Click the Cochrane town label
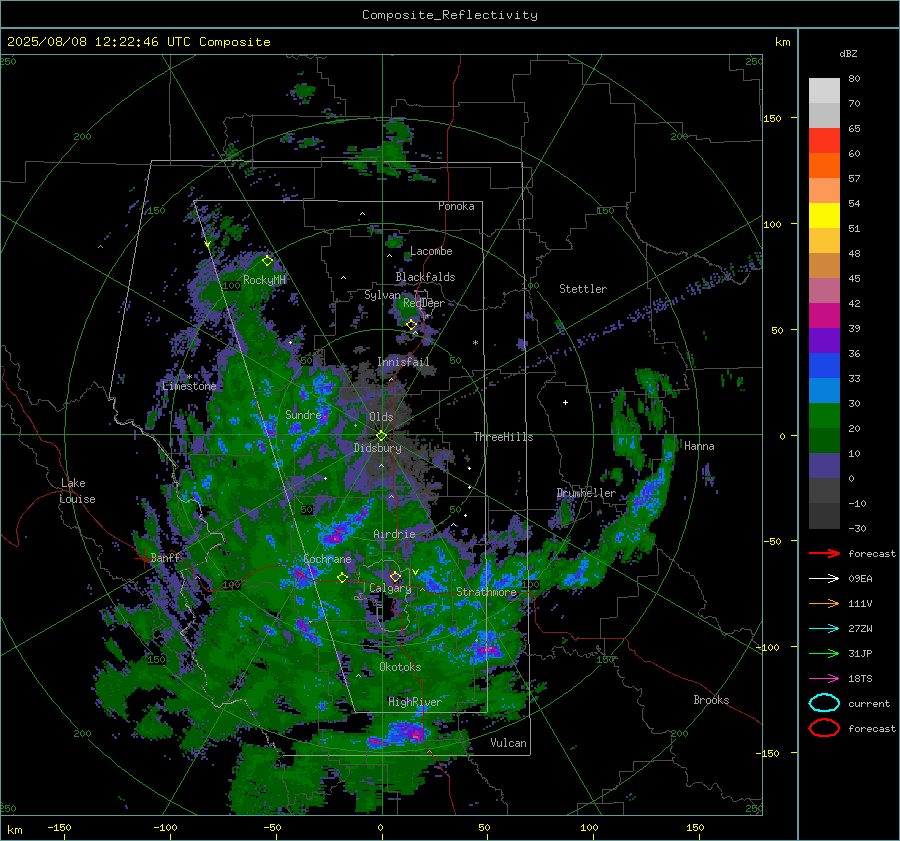 [327, 559]
